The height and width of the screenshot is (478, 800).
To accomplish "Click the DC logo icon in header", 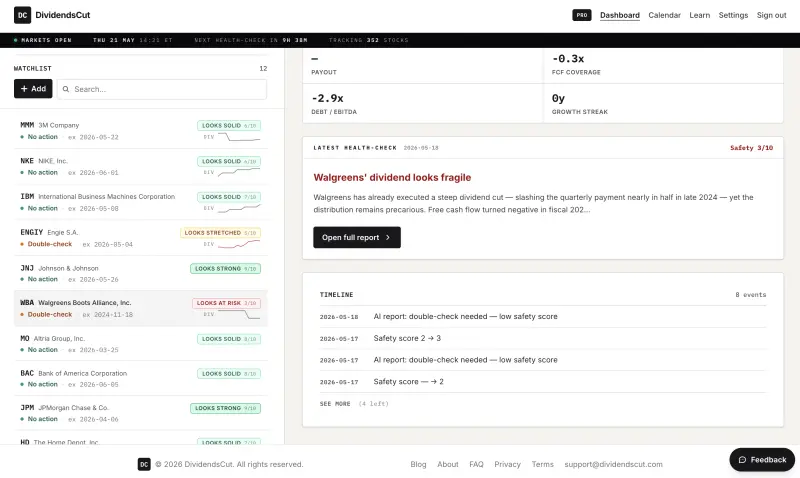I will 22,15.
